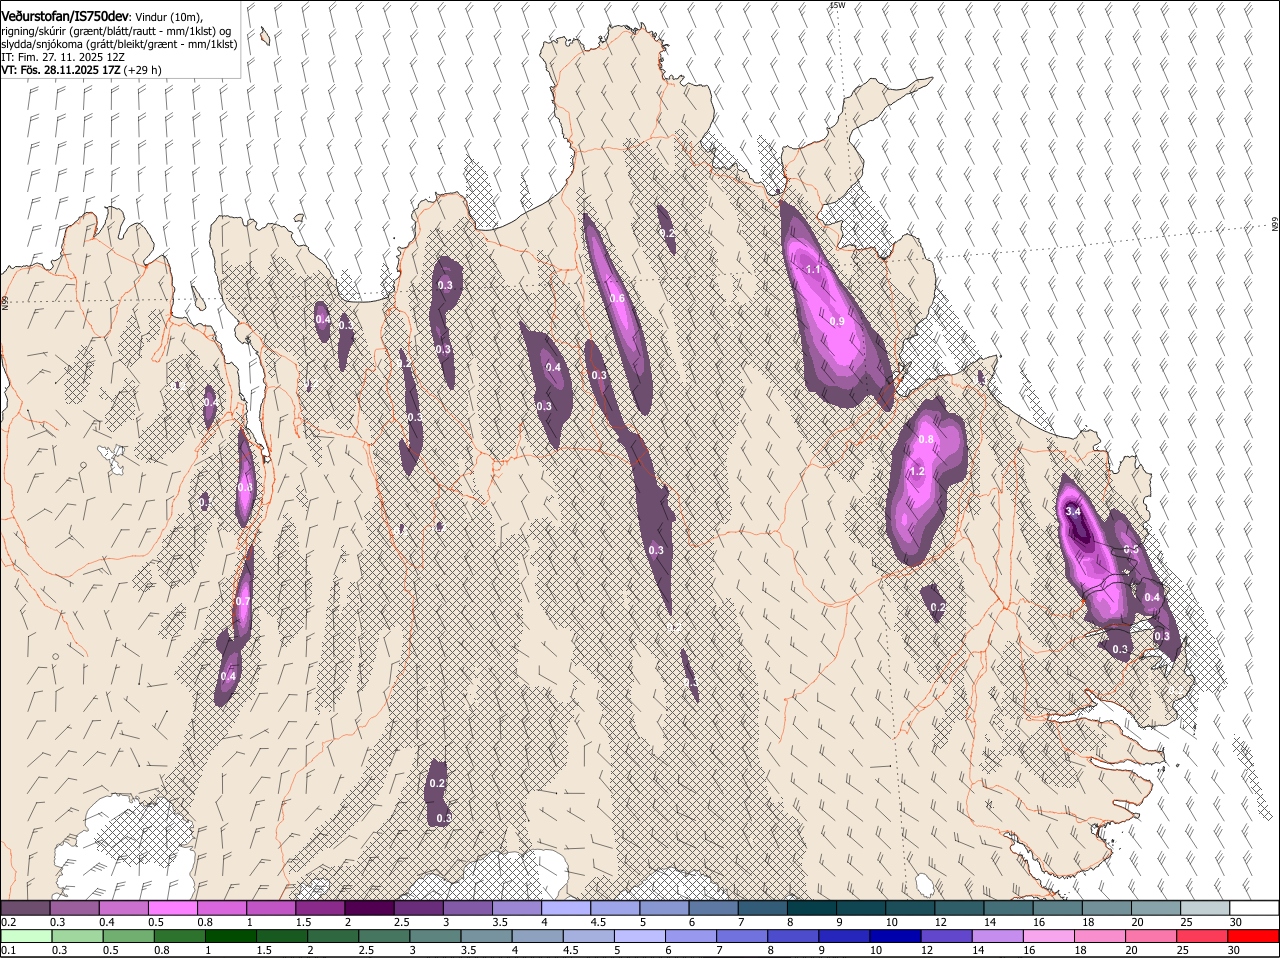The height and width of the screenshot is (958, 1280).
Task: Click the snow legend swatch for 0.4–0.5
Action: click(124, 908)
